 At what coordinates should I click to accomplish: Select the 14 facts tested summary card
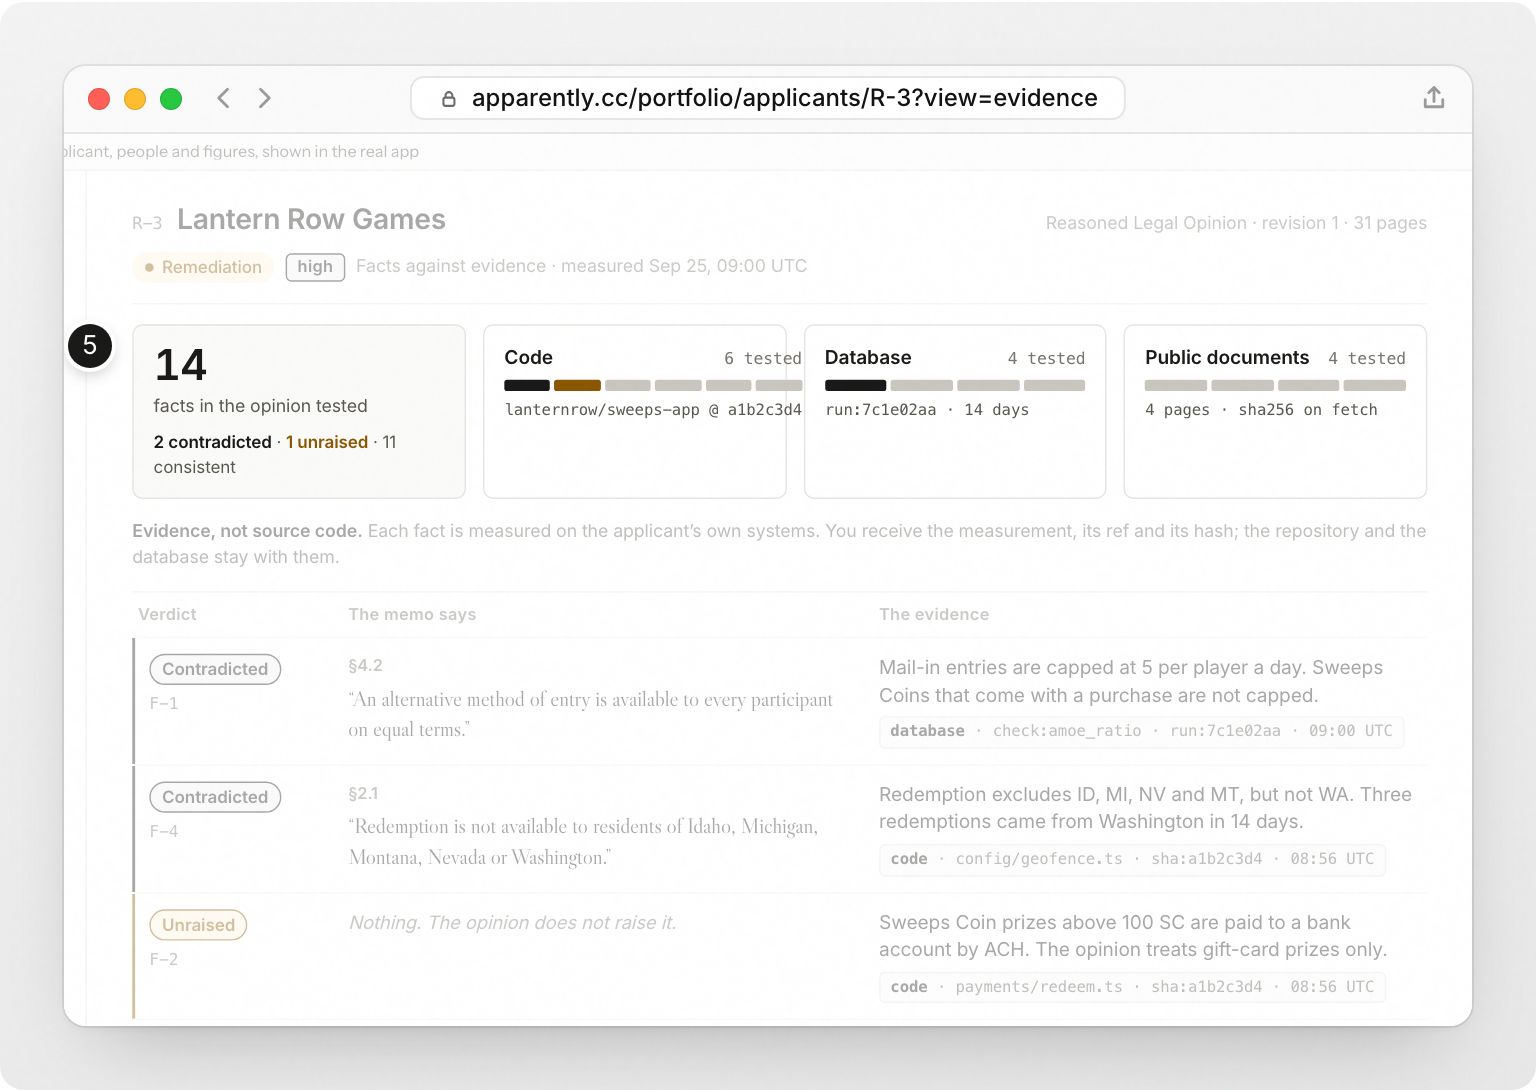click(299, 411)
